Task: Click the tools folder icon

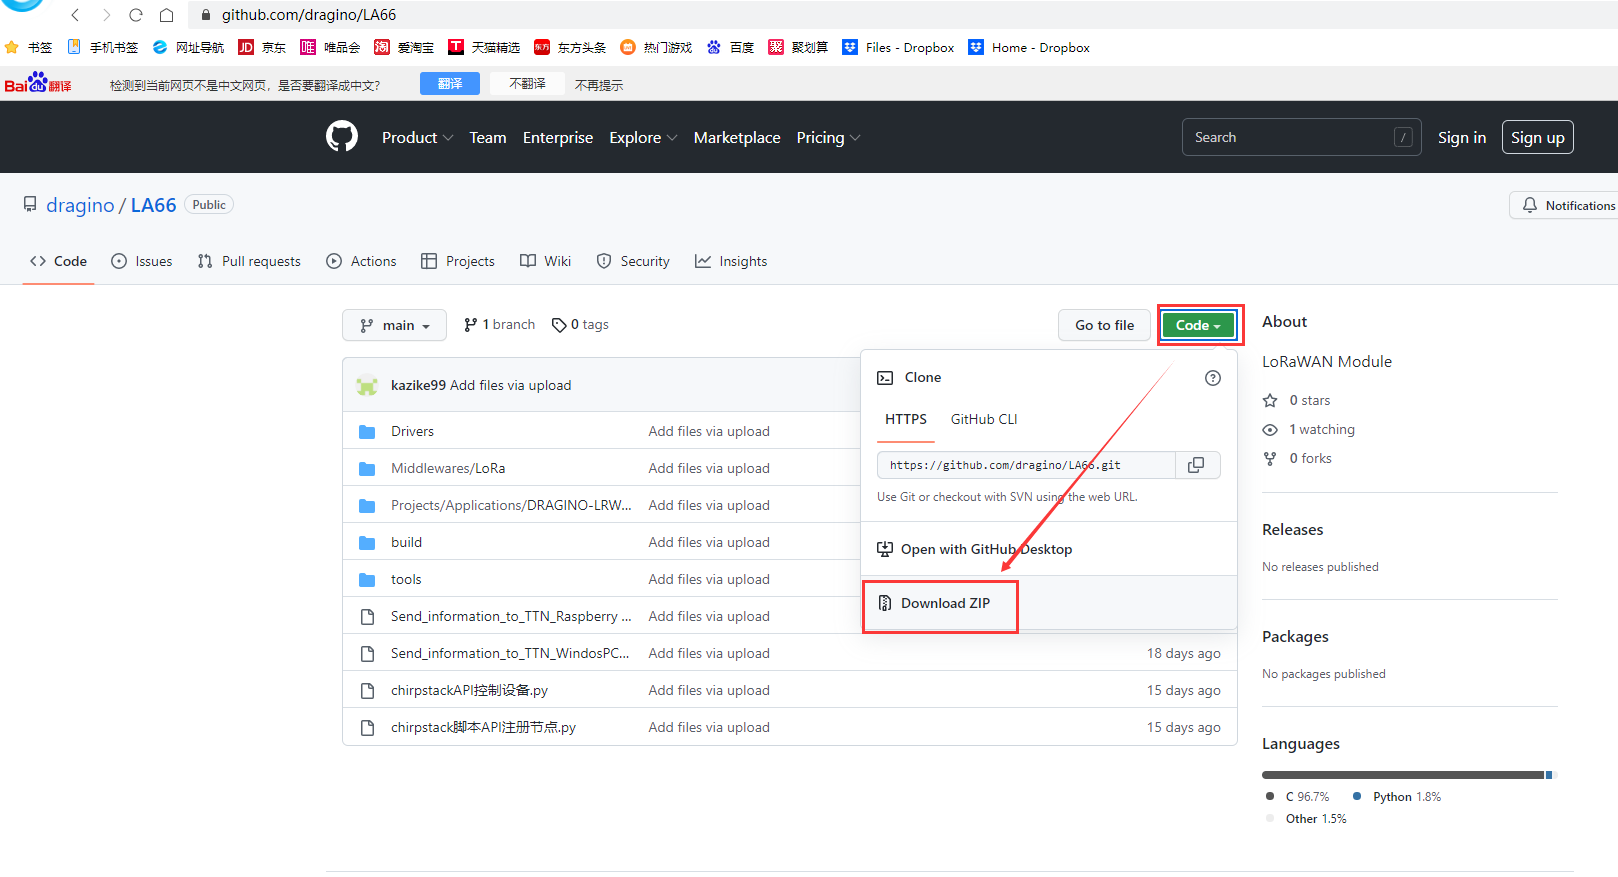Action: (367, 580)
